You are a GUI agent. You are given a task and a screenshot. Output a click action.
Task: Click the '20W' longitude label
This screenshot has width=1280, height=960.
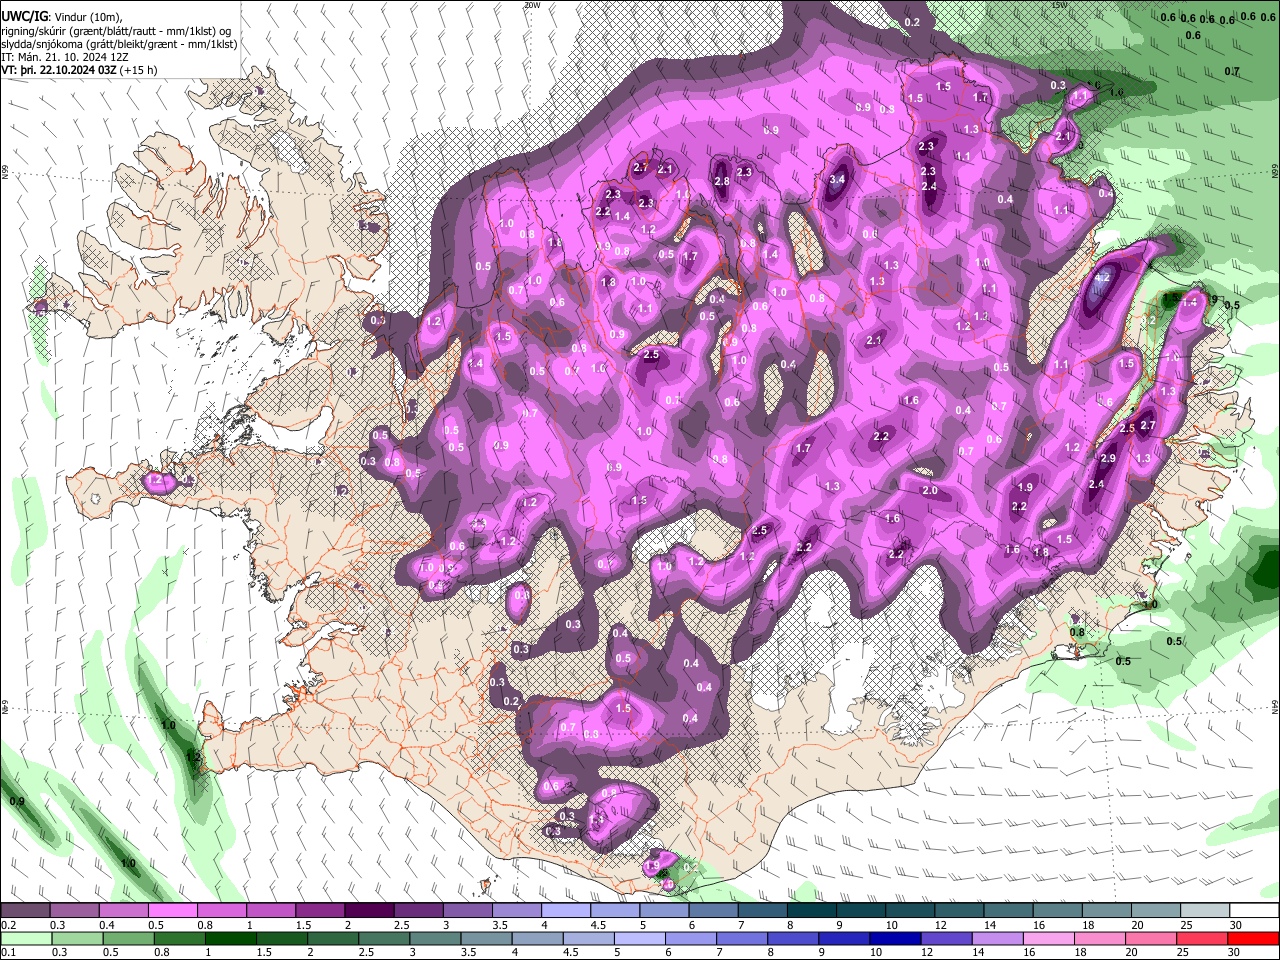(x=532, y=5)
